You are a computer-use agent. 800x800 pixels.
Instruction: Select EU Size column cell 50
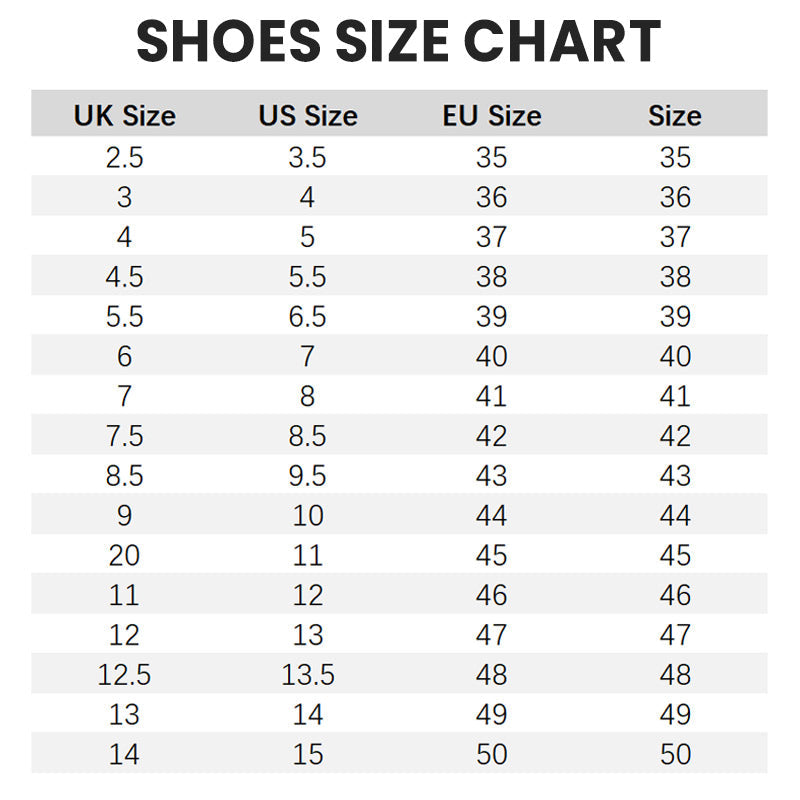click(491, 754)
